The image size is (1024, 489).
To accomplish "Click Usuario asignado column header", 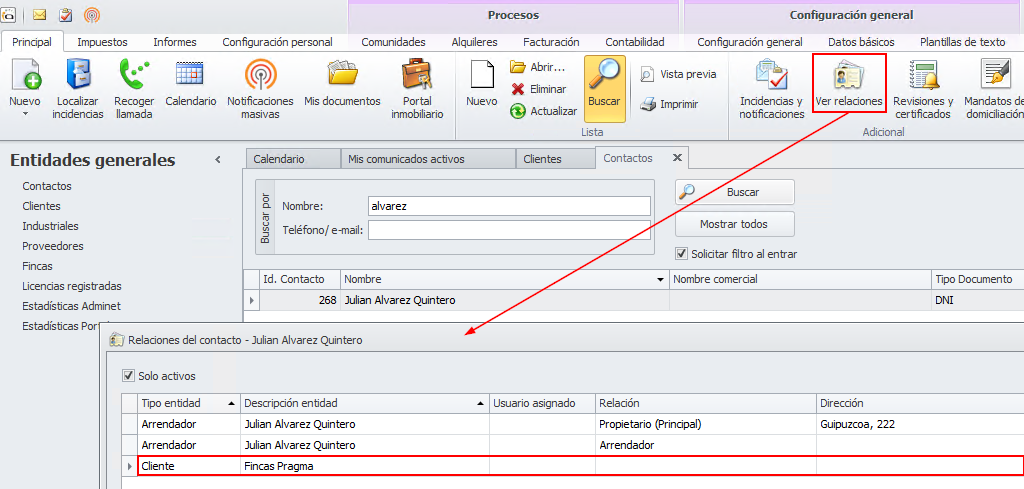I will (x=543, y=403).
